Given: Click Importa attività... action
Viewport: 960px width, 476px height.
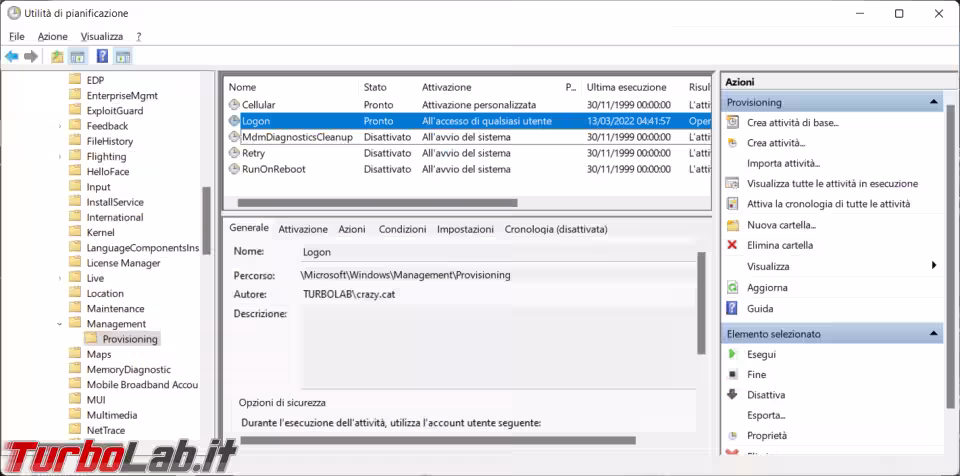Looking at the screenshot, I should tap(783, 163).
